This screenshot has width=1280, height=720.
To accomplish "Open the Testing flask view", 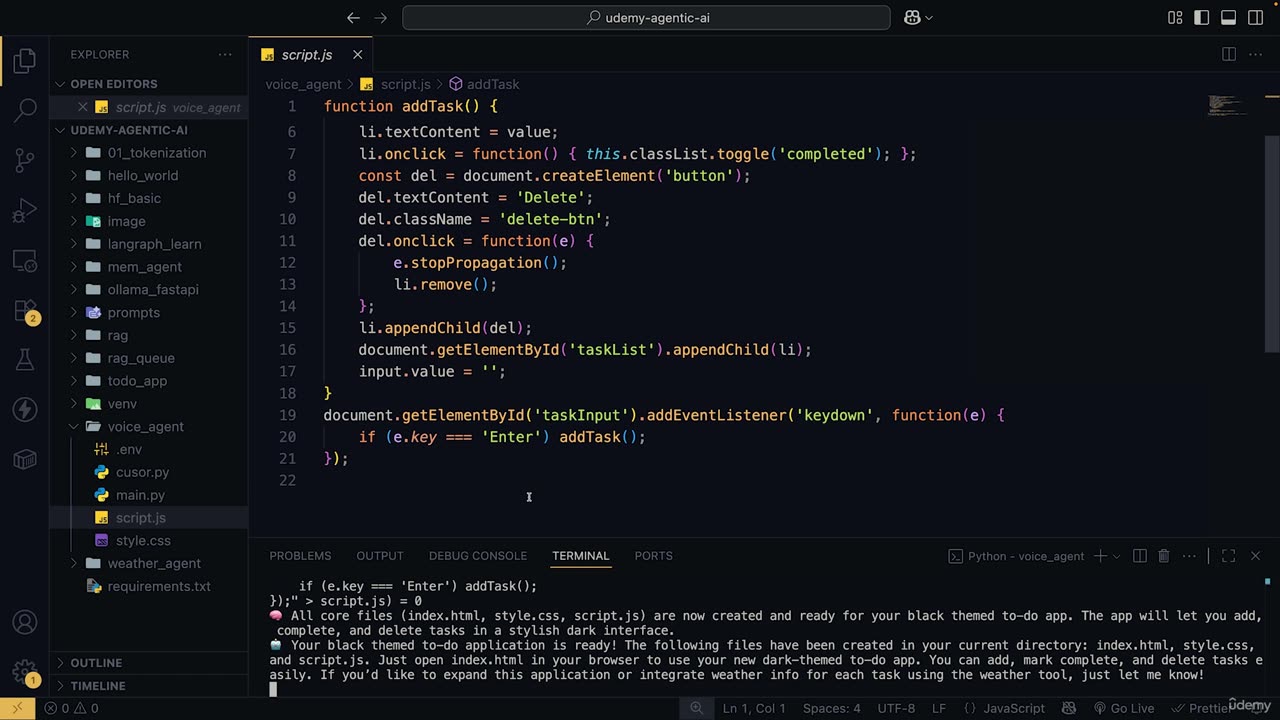I will (25, 360).
